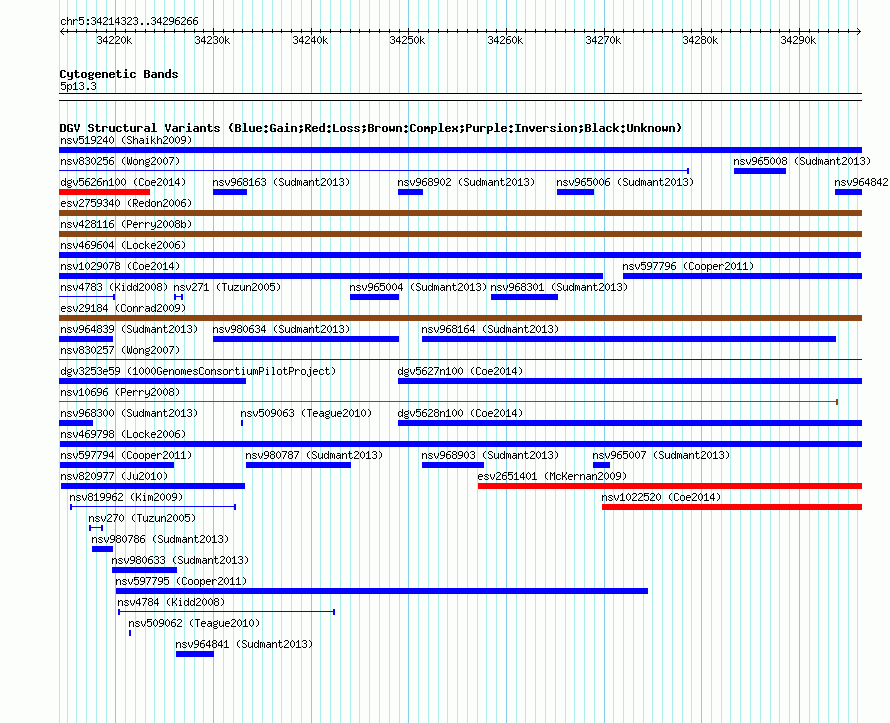Click the blue bar under nsv965008
The image size is (890, 723).
[759, 171]
